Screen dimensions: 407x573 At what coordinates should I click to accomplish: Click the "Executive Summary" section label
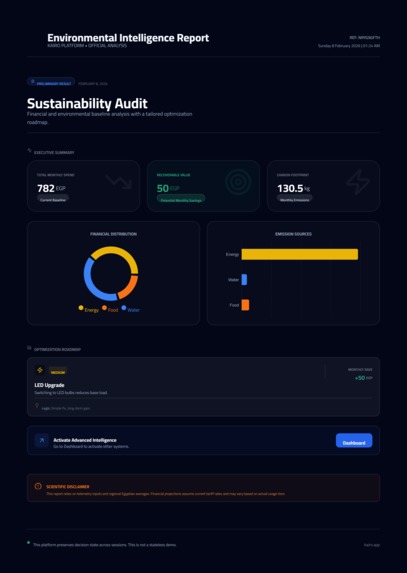pyautogui.click(x=54, y=152)
